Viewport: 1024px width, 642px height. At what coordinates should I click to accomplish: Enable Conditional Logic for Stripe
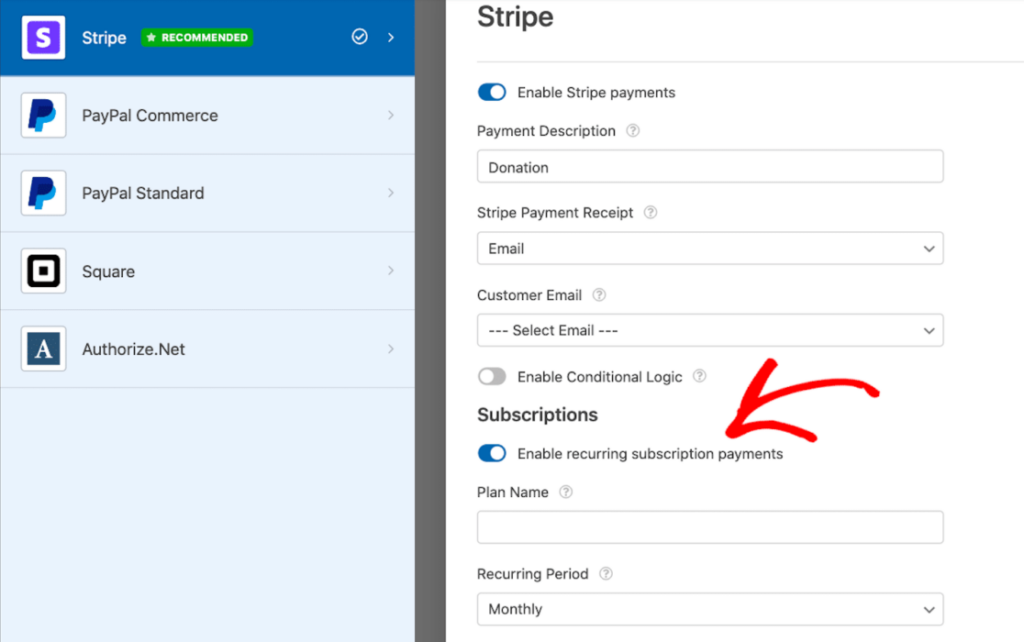(492, 376)
